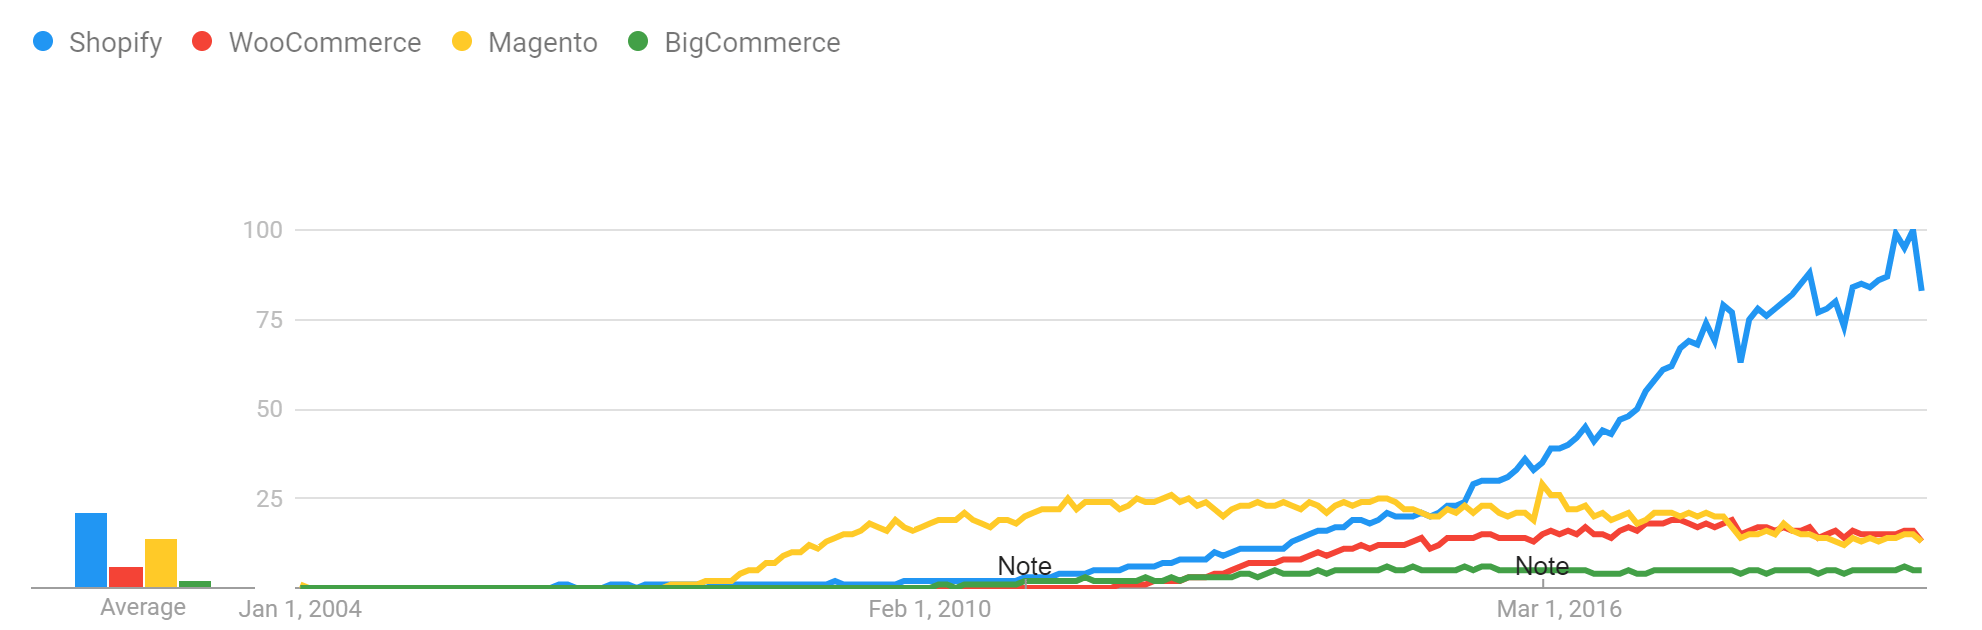Click the yellow Magento legend dot
Viewport: 1982px width, 630px height.
461,41
